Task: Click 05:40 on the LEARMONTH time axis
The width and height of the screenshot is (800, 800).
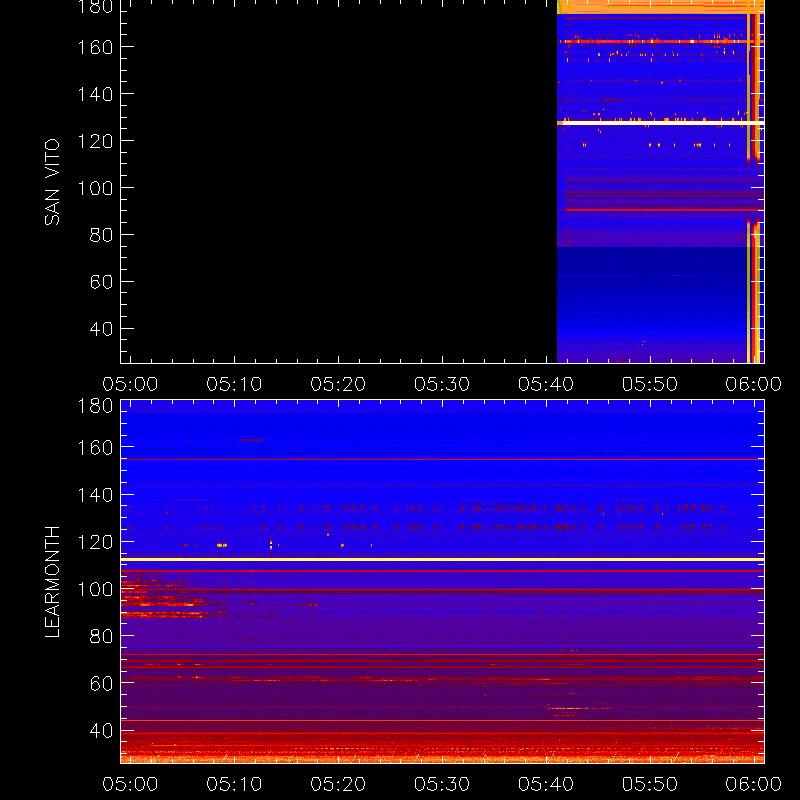Action: coord(546,784)
